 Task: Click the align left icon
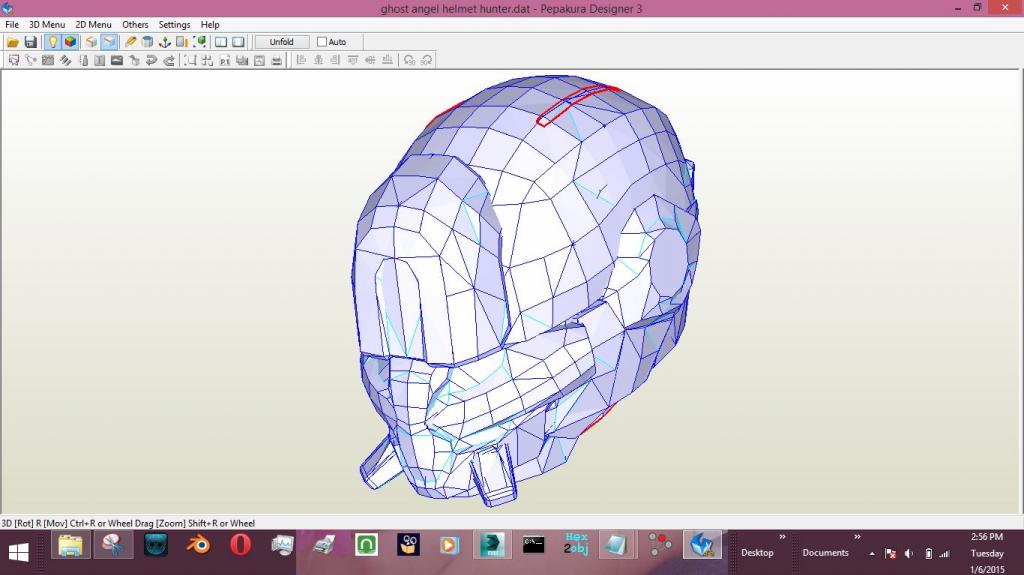300,60
